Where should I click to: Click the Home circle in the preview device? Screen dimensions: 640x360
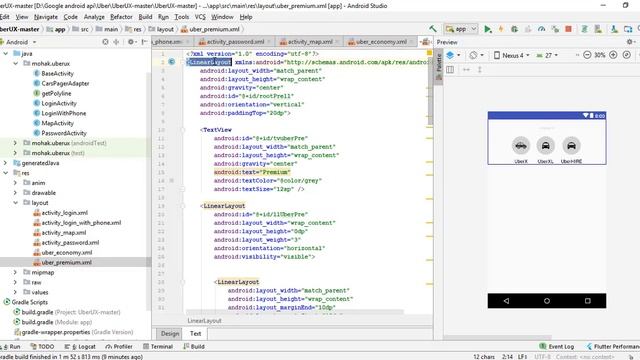tap(547, 301)
